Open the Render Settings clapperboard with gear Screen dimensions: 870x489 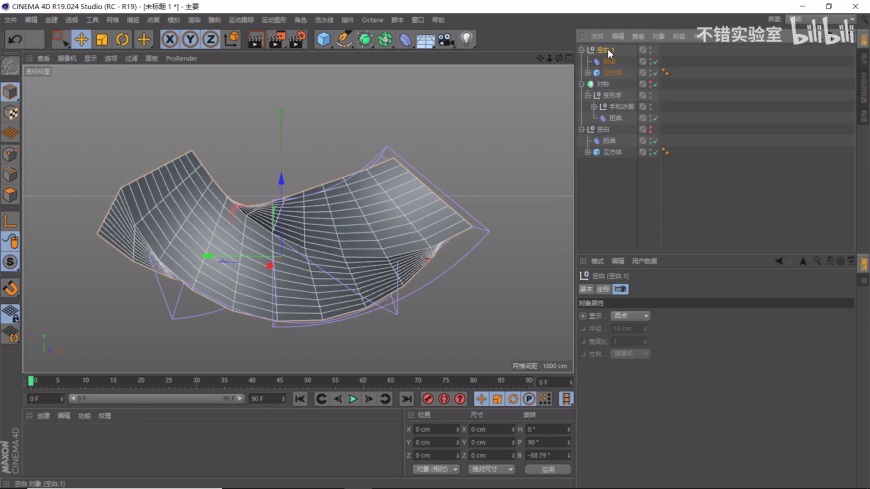[298, 39]
